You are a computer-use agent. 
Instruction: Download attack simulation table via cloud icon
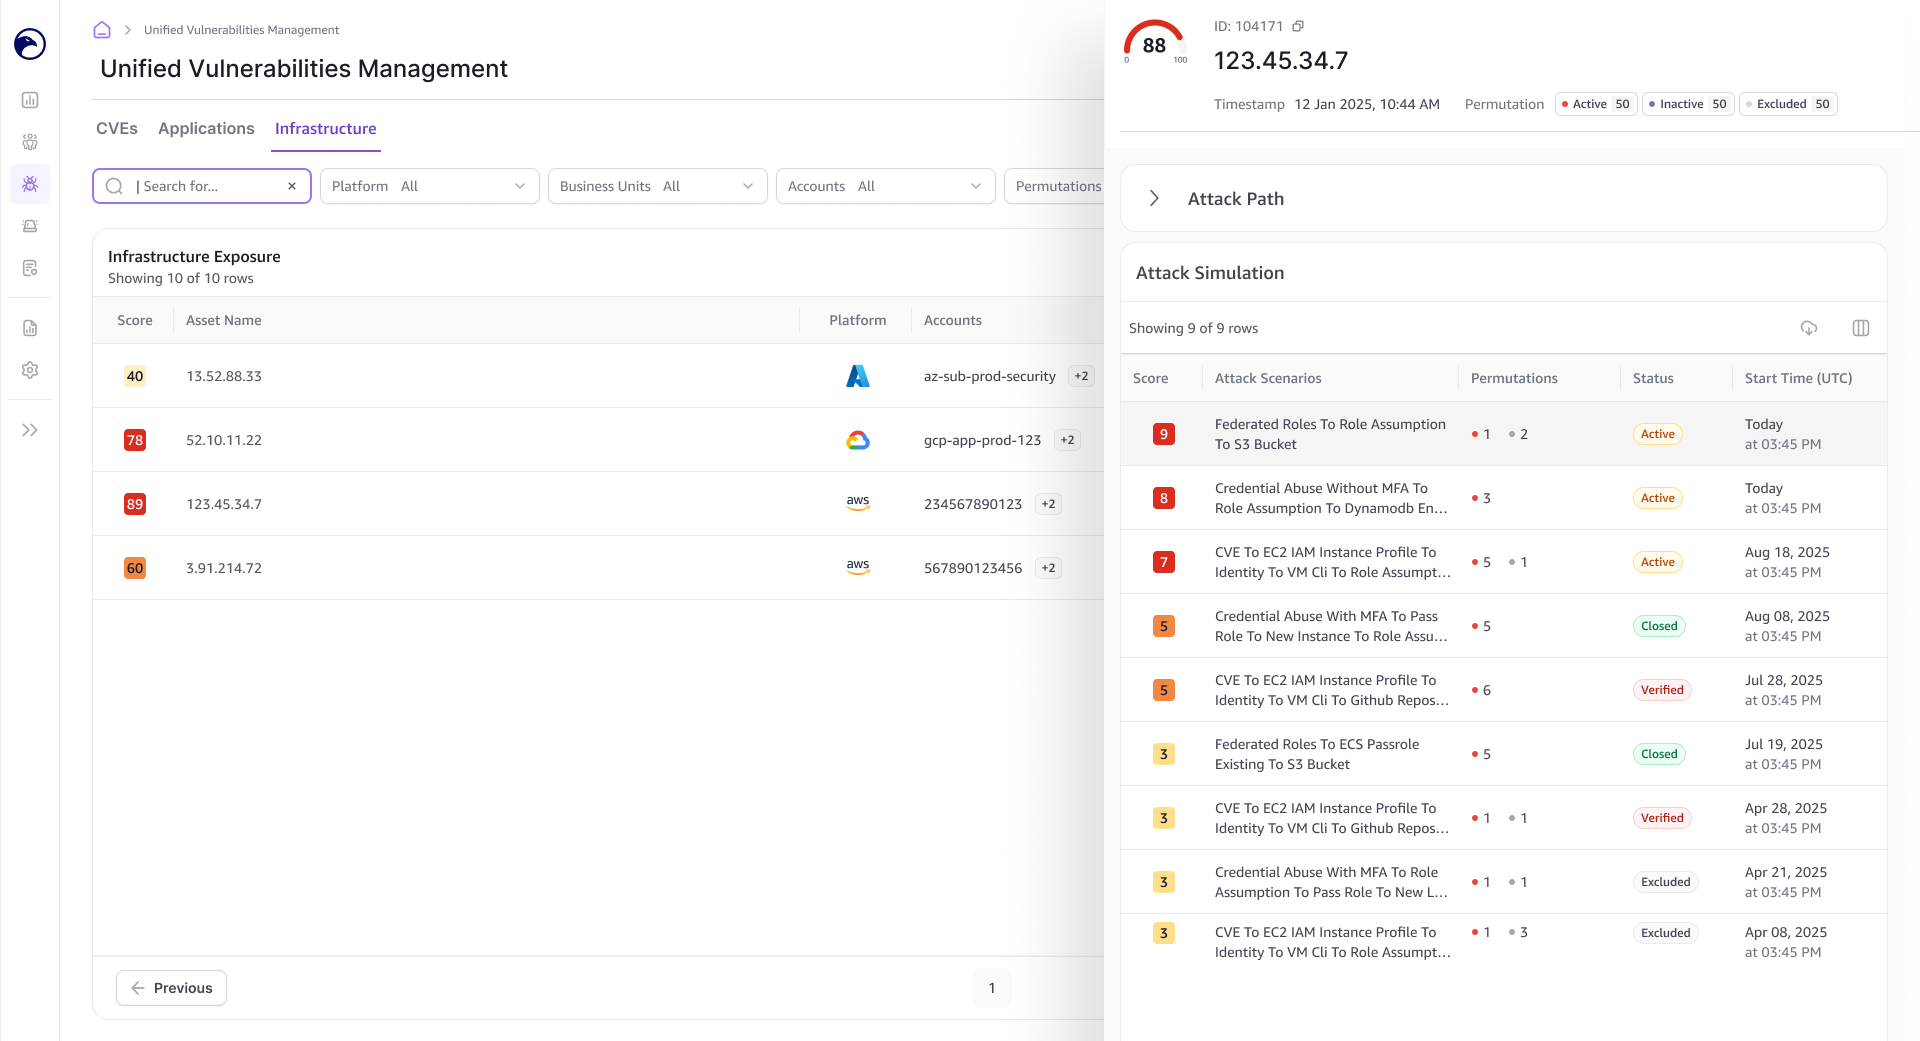(x=1809, y=328)
